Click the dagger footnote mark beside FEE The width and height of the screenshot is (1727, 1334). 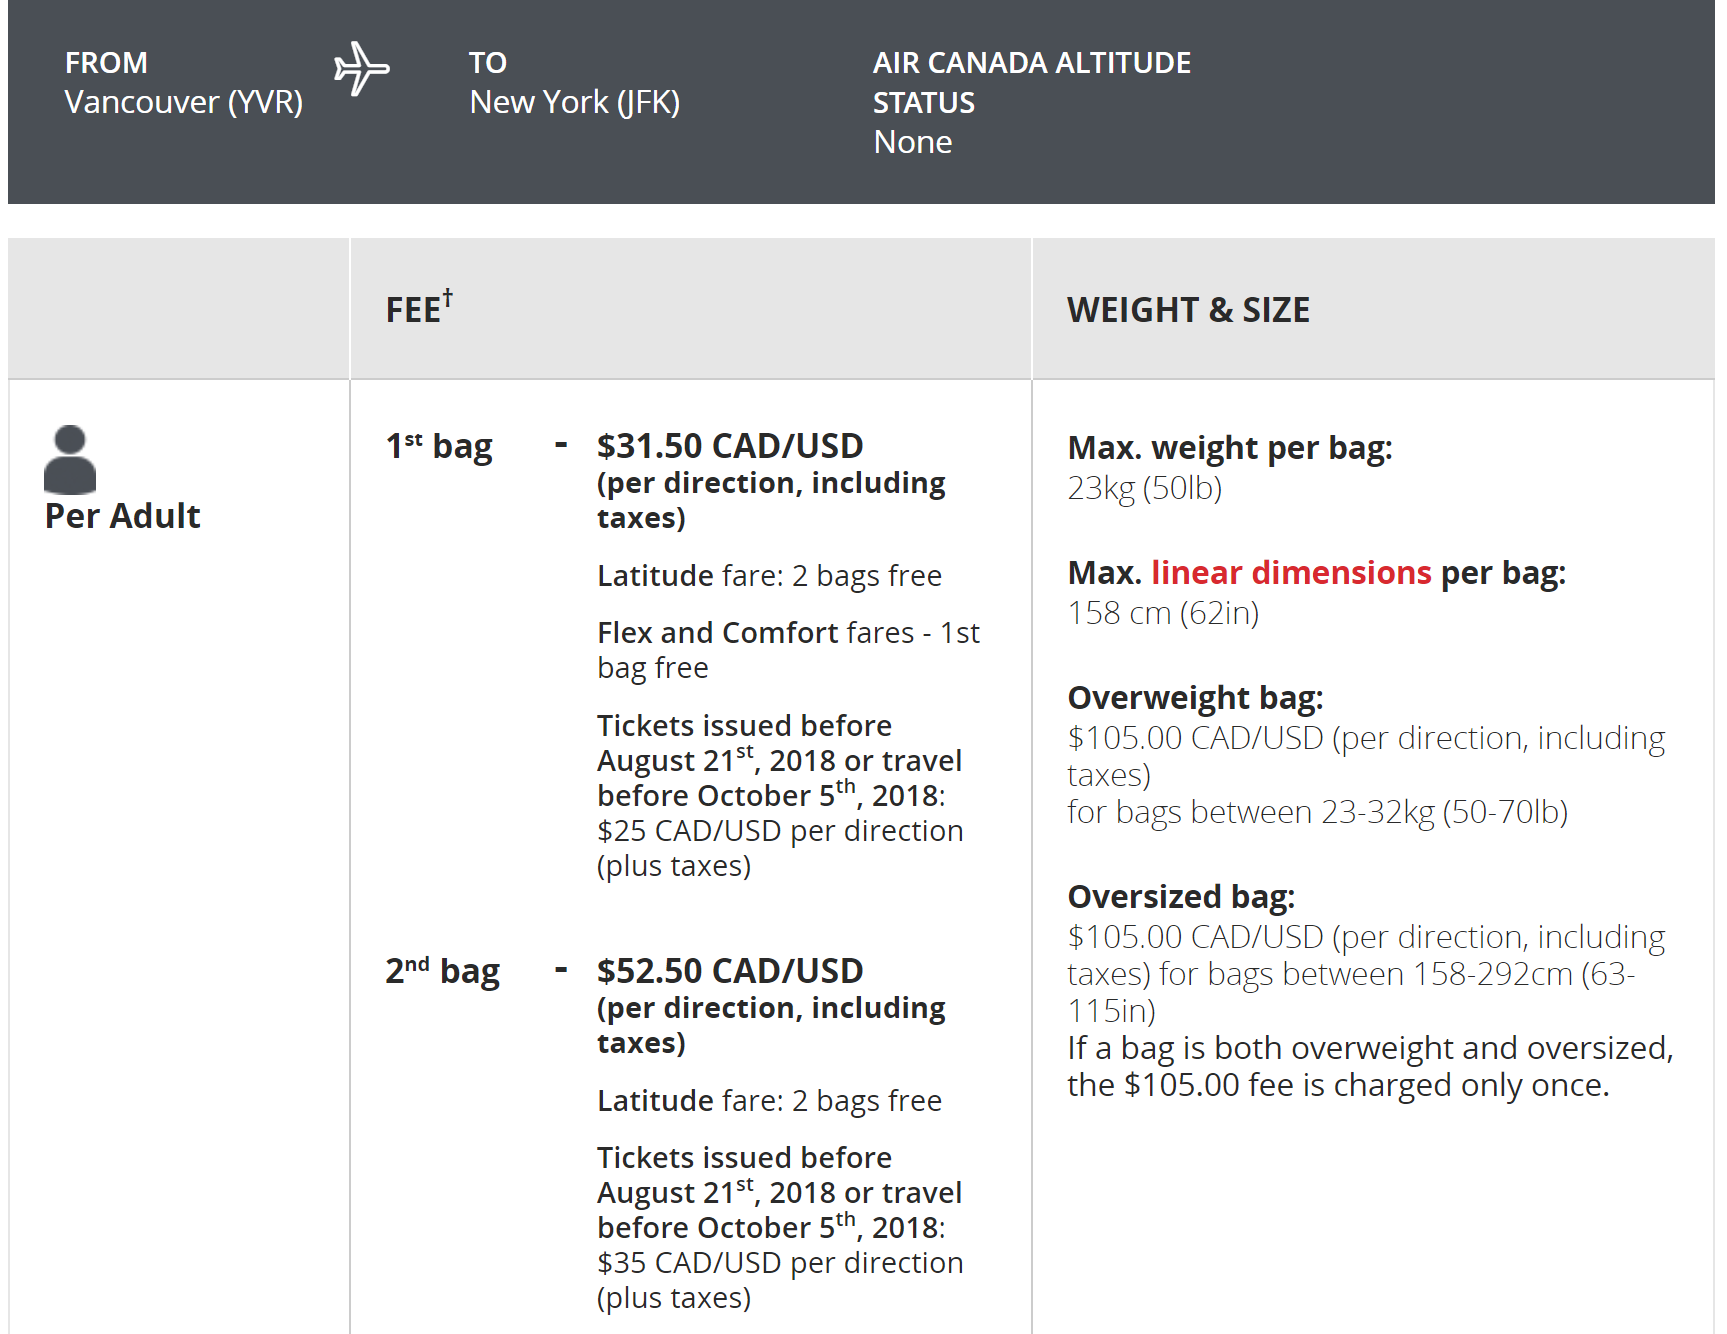(447, 297)
